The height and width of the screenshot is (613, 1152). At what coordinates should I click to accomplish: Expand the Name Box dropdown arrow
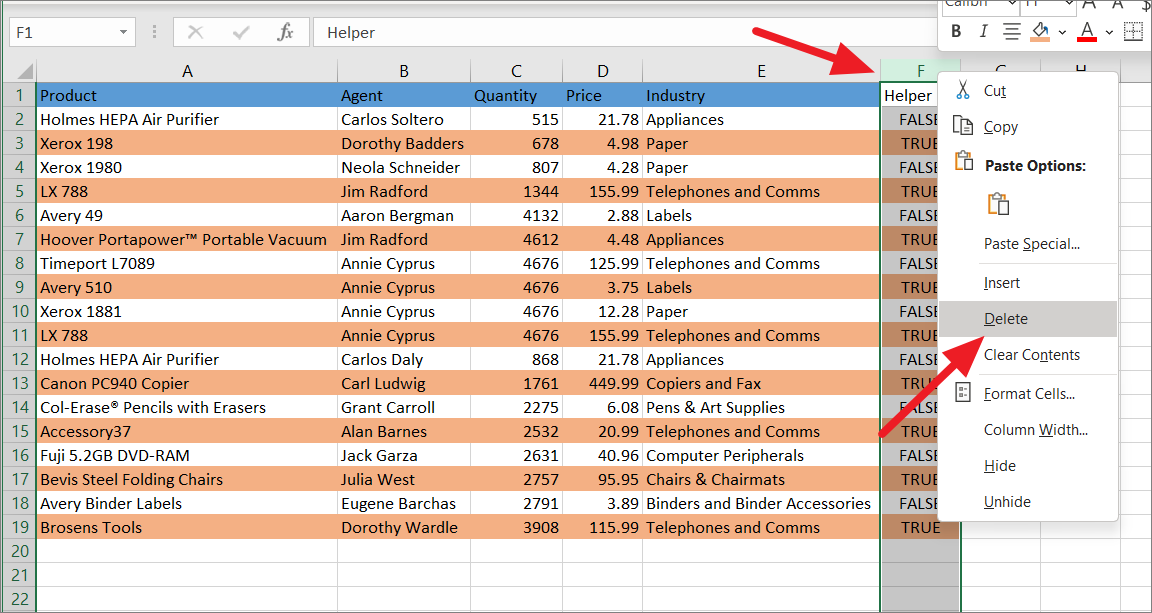point(123,33)
